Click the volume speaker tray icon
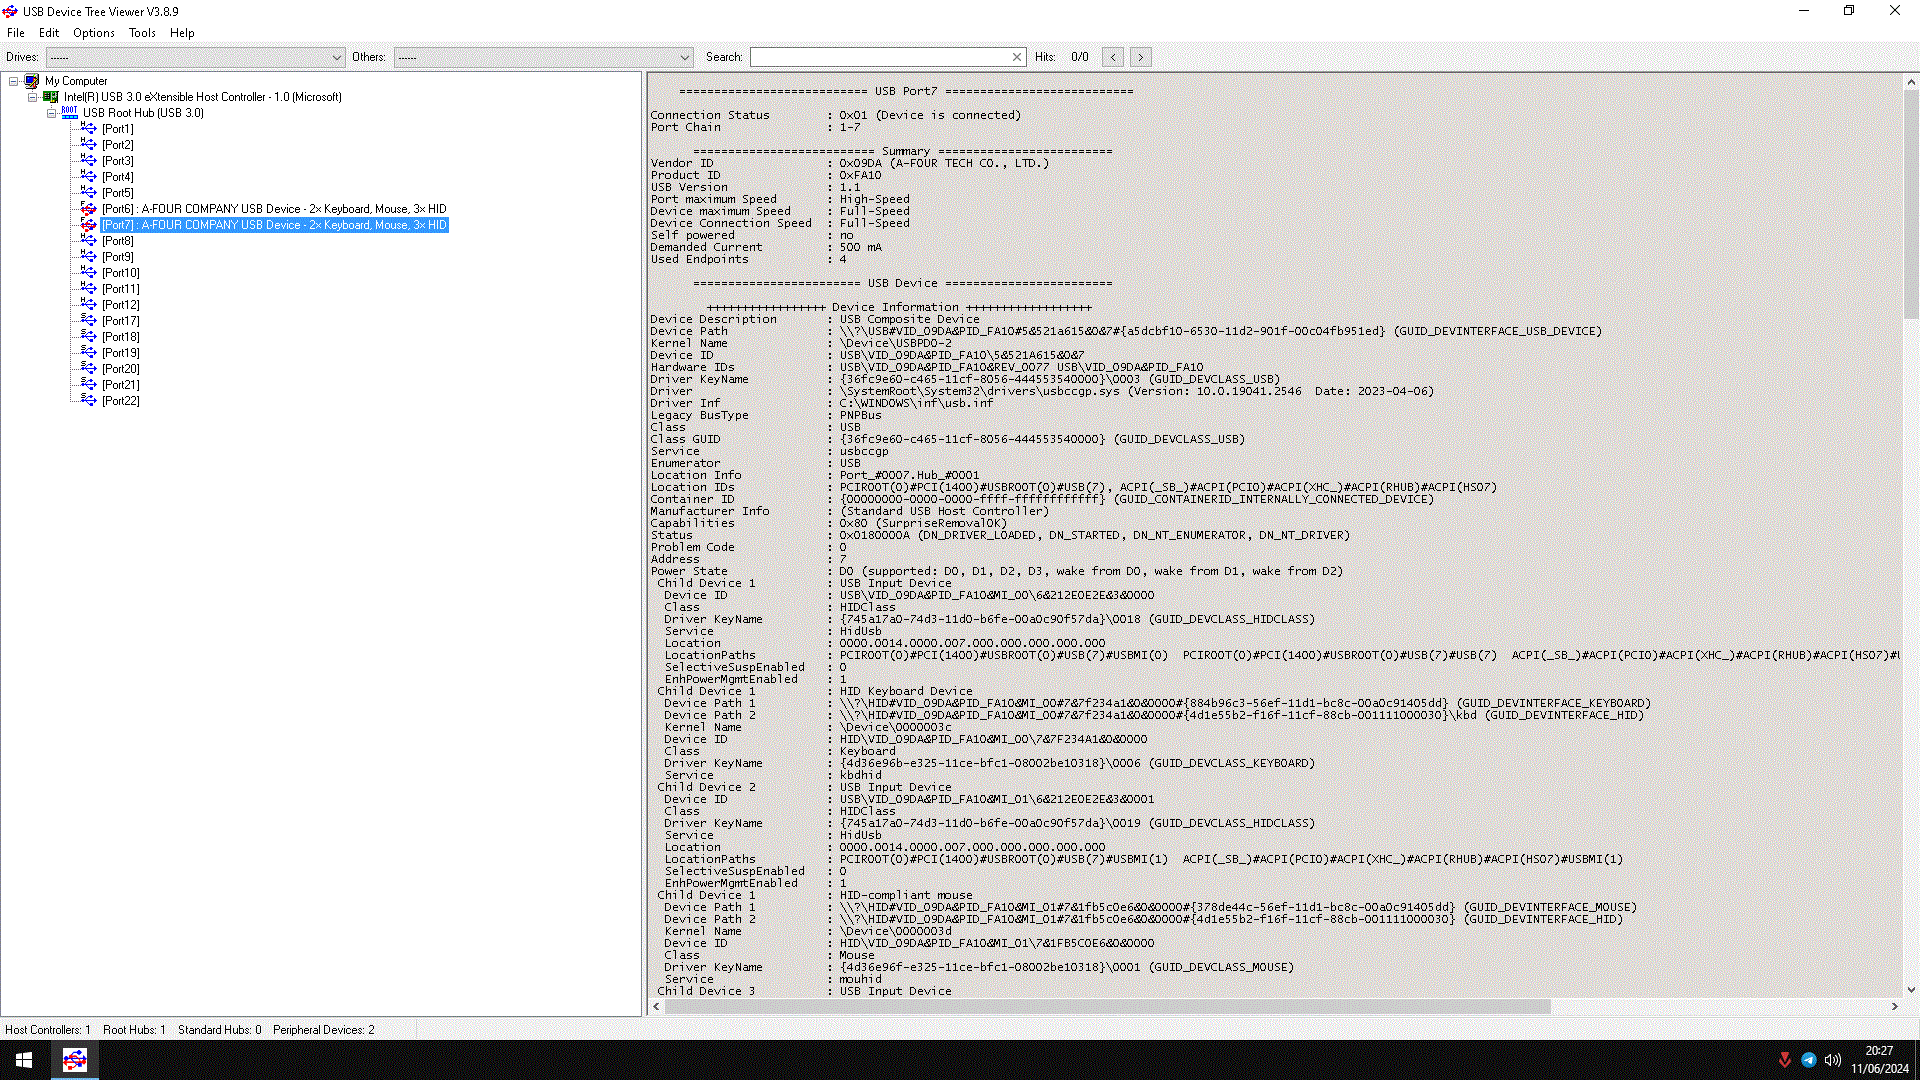The image size is (1920, 1080). (x=1832, y=1060)
